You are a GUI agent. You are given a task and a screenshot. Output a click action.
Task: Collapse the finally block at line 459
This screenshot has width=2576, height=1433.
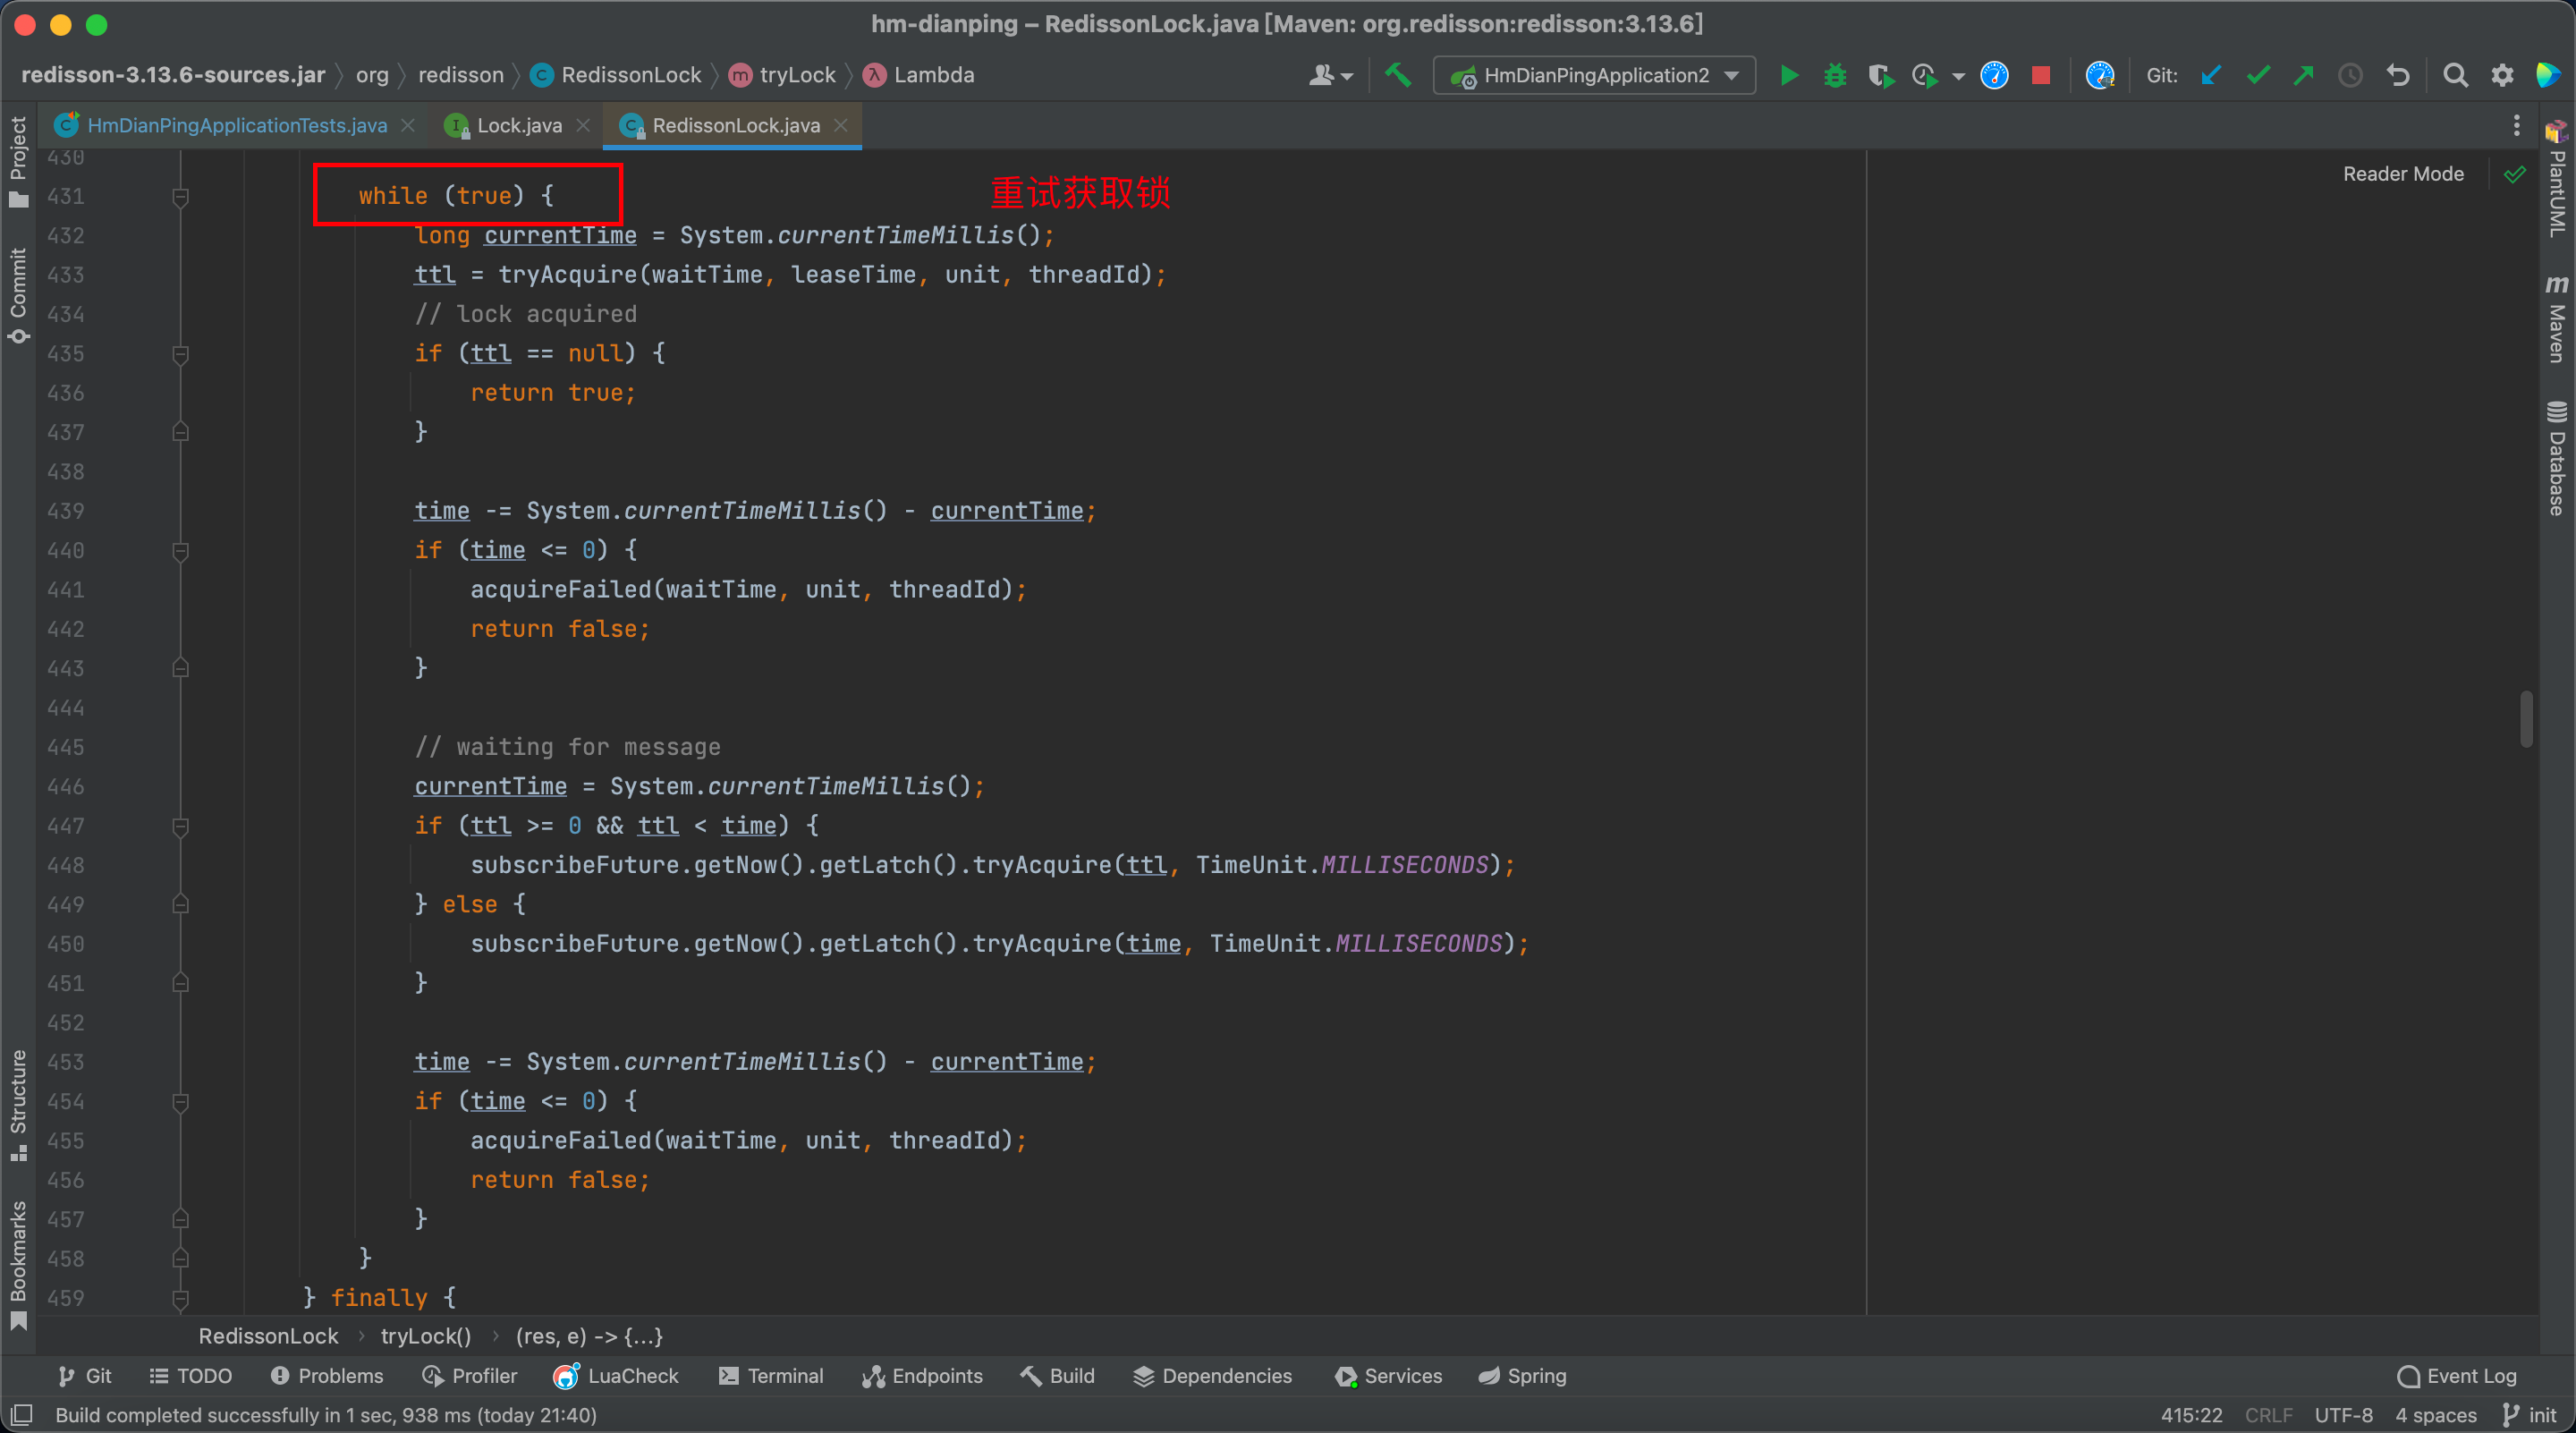pyautogui.click(x=181, y=1298)
